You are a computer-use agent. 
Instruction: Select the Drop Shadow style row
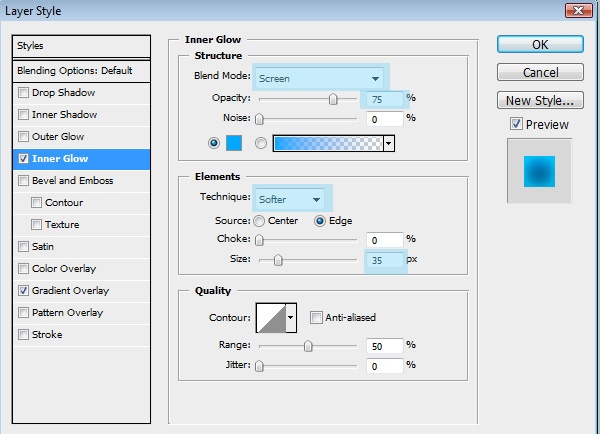point(82,93)
